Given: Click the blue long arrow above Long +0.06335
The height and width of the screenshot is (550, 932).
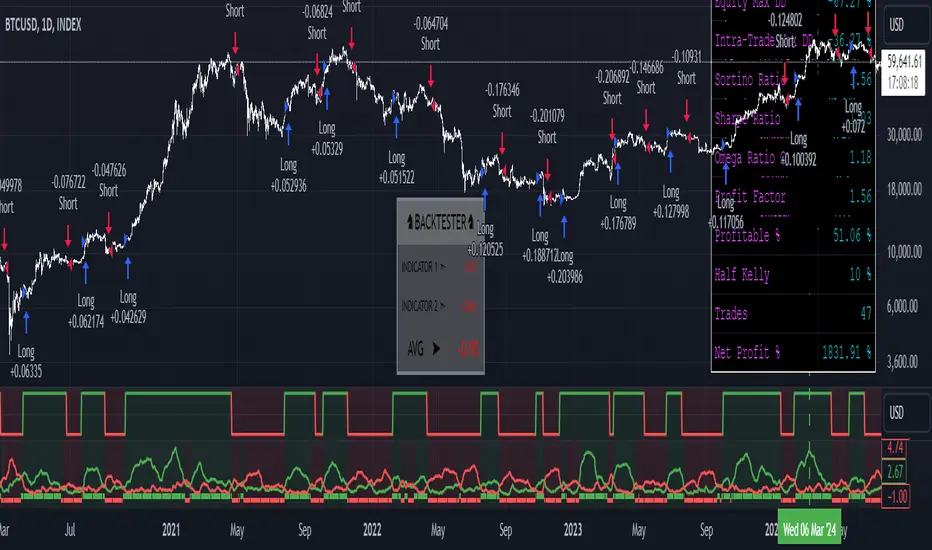Looking at the screenshot, I should tap(26, 323).
